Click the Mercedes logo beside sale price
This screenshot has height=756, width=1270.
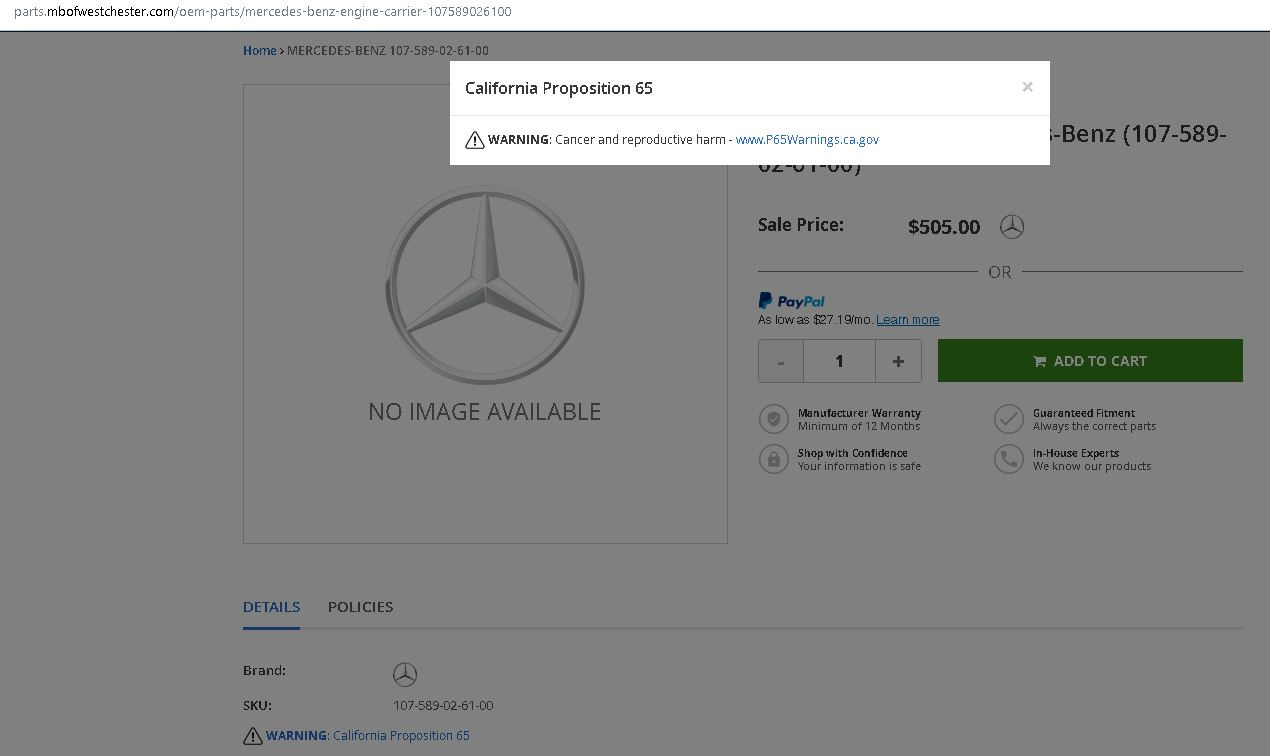coord(1012,227)
